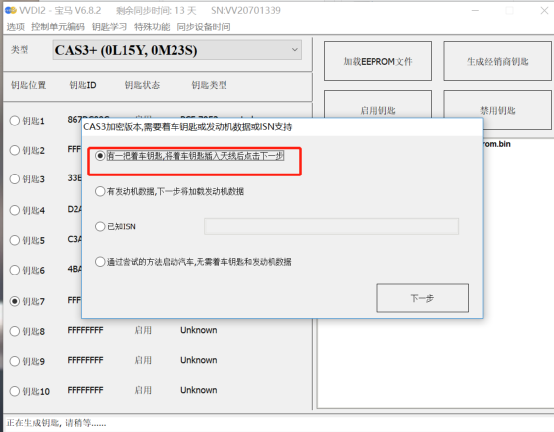Click Unknown type in 钥匙8 row
Screen dimensions: 554x432
coord(199,330)
